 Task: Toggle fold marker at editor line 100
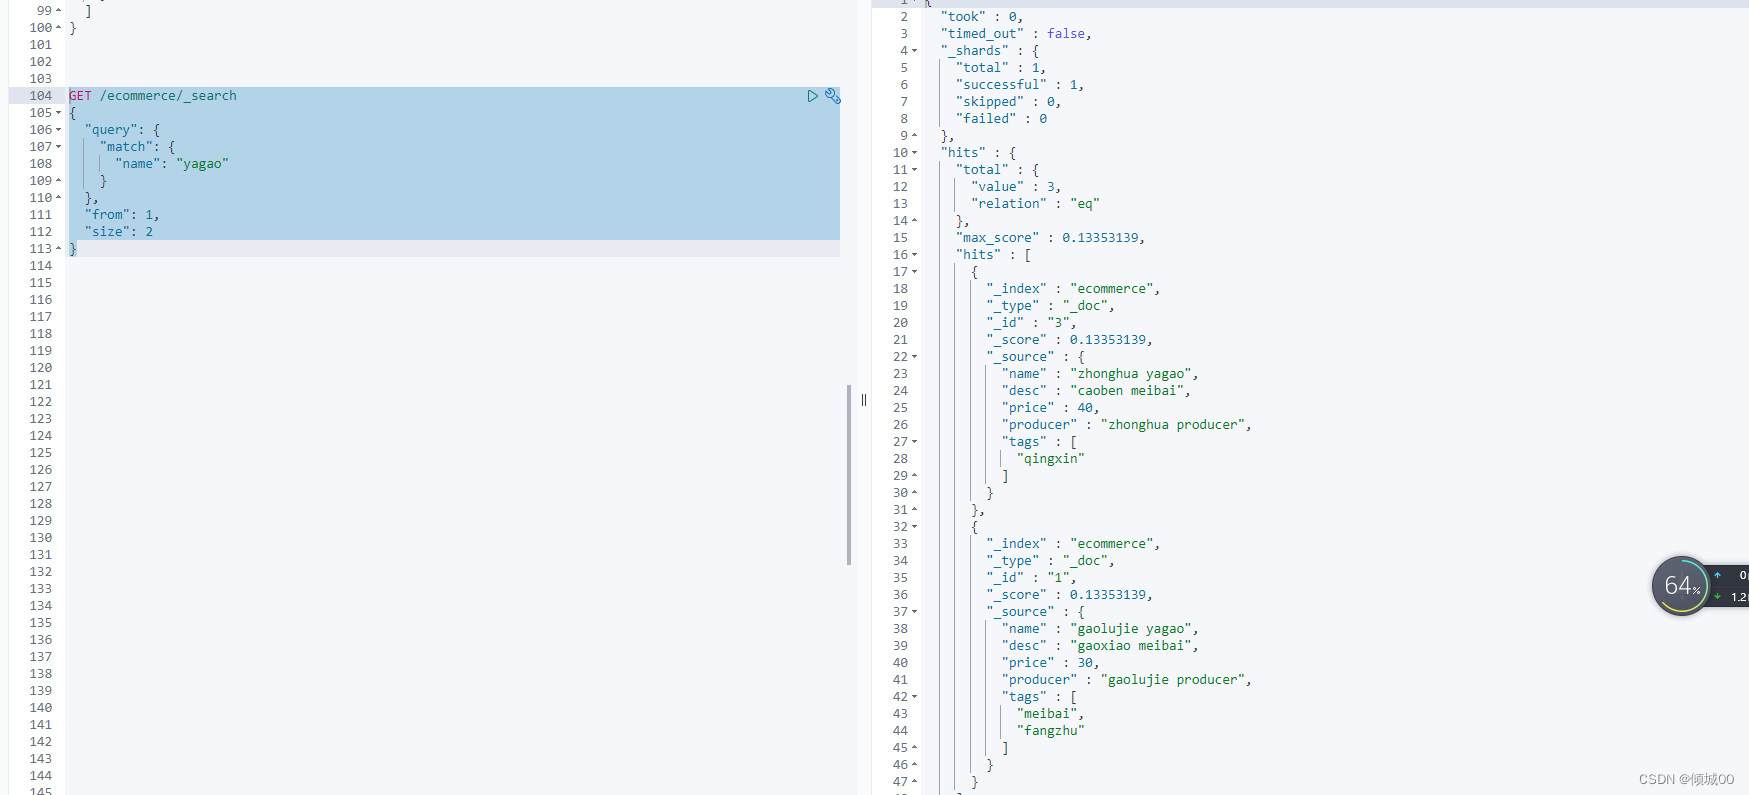point(58,28)
